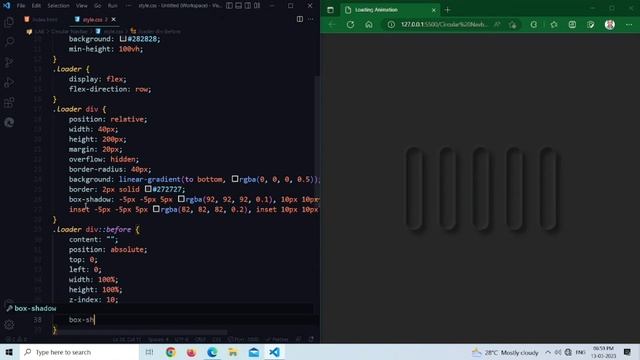
Task: Click the rgba(0, 0, 0, 0.5) gradient swatch
Action: pos(235,179)
